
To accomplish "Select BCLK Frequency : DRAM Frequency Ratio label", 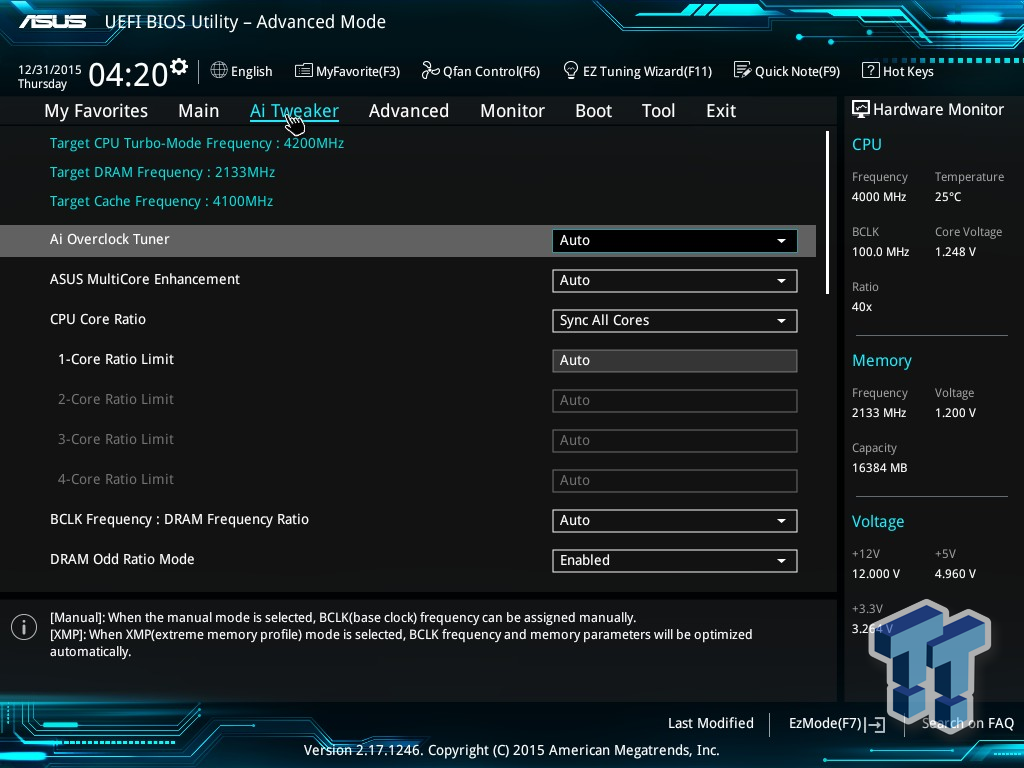I will click(180, 519).
